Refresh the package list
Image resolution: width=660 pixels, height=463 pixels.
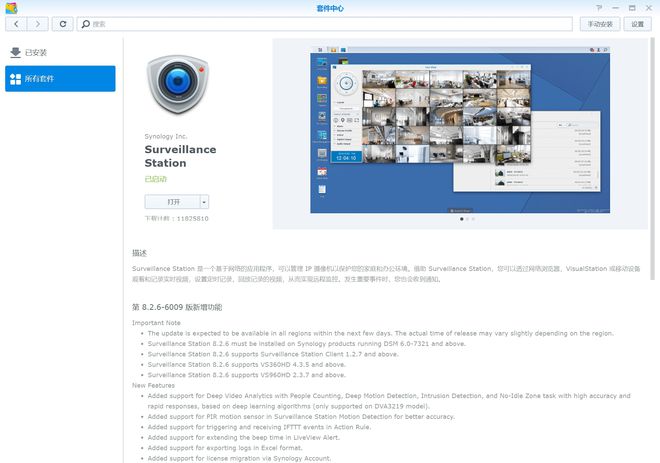(x=64, y=23)
